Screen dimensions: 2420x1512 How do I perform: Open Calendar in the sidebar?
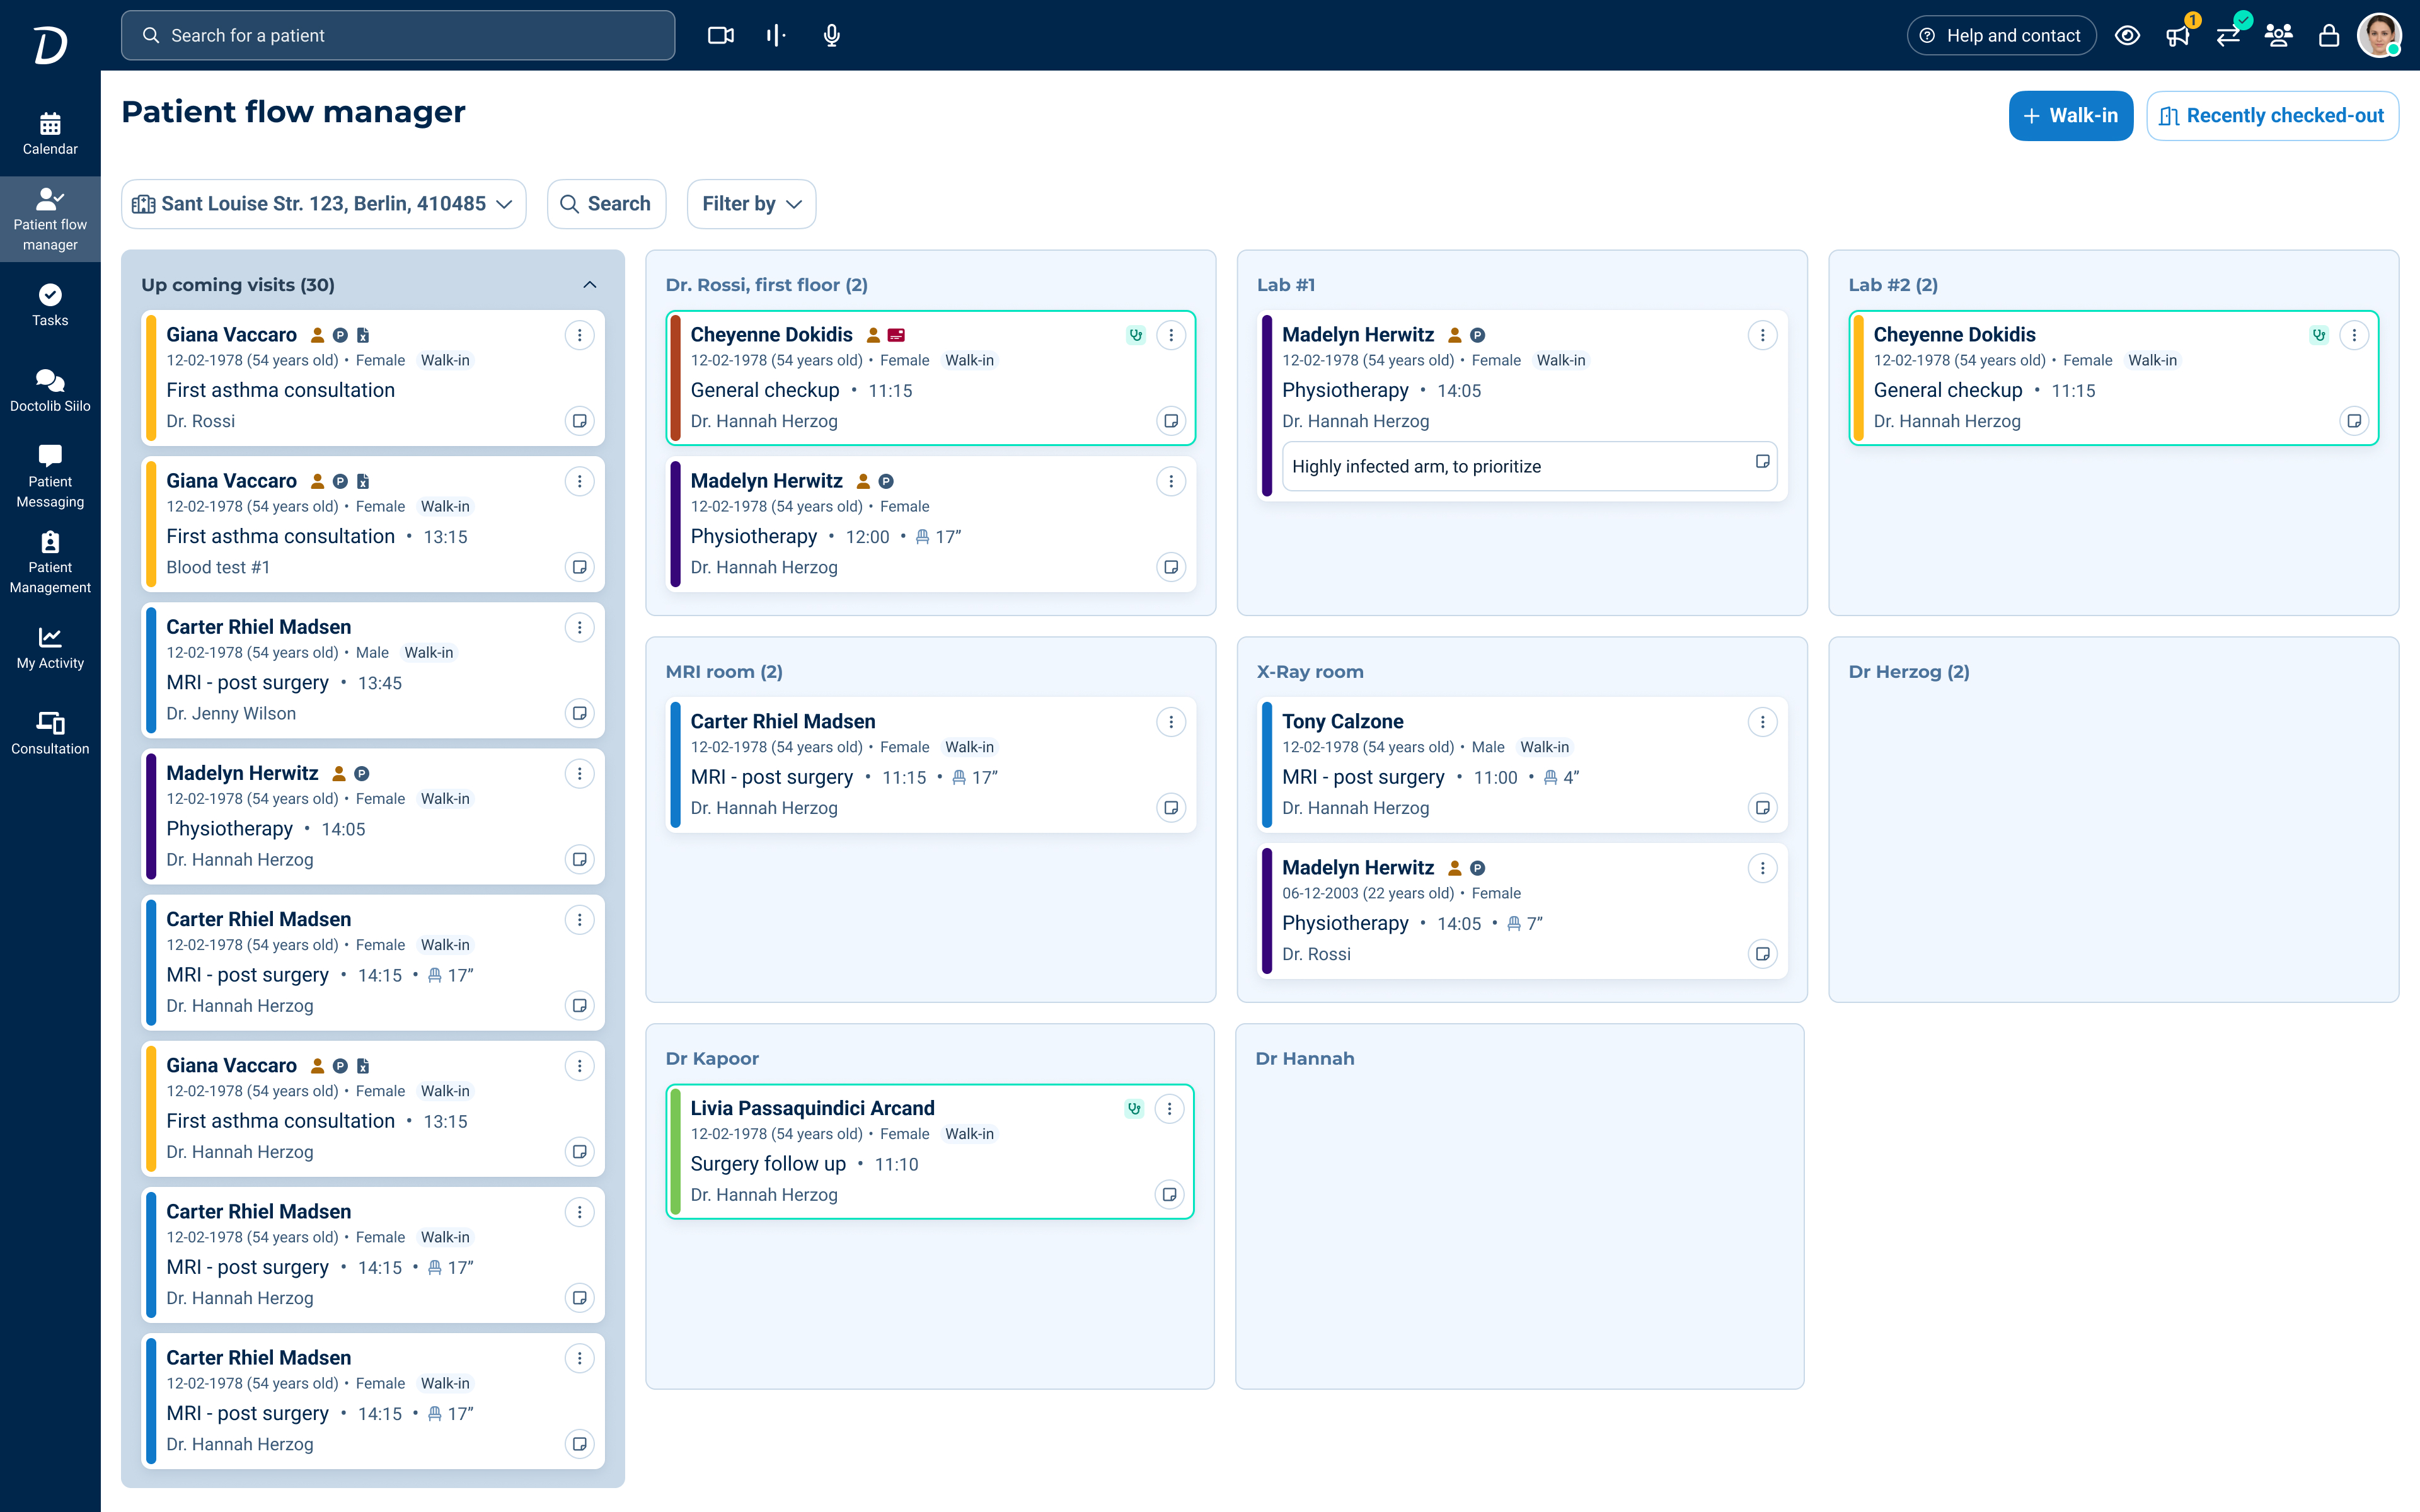point(50,134)
